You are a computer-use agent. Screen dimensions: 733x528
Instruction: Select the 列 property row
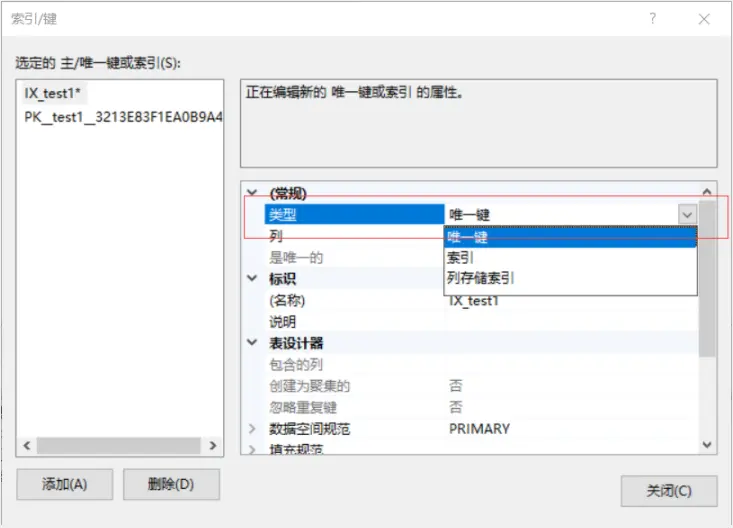point(354,236)
